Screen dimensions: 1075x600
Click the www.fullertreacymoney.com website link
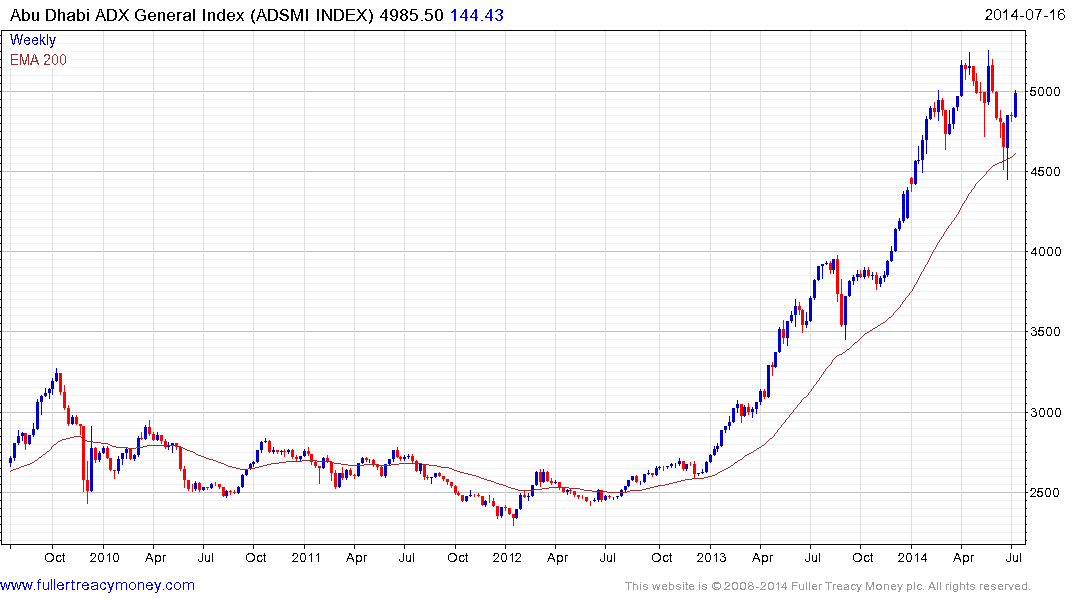[x=97, y=585]
